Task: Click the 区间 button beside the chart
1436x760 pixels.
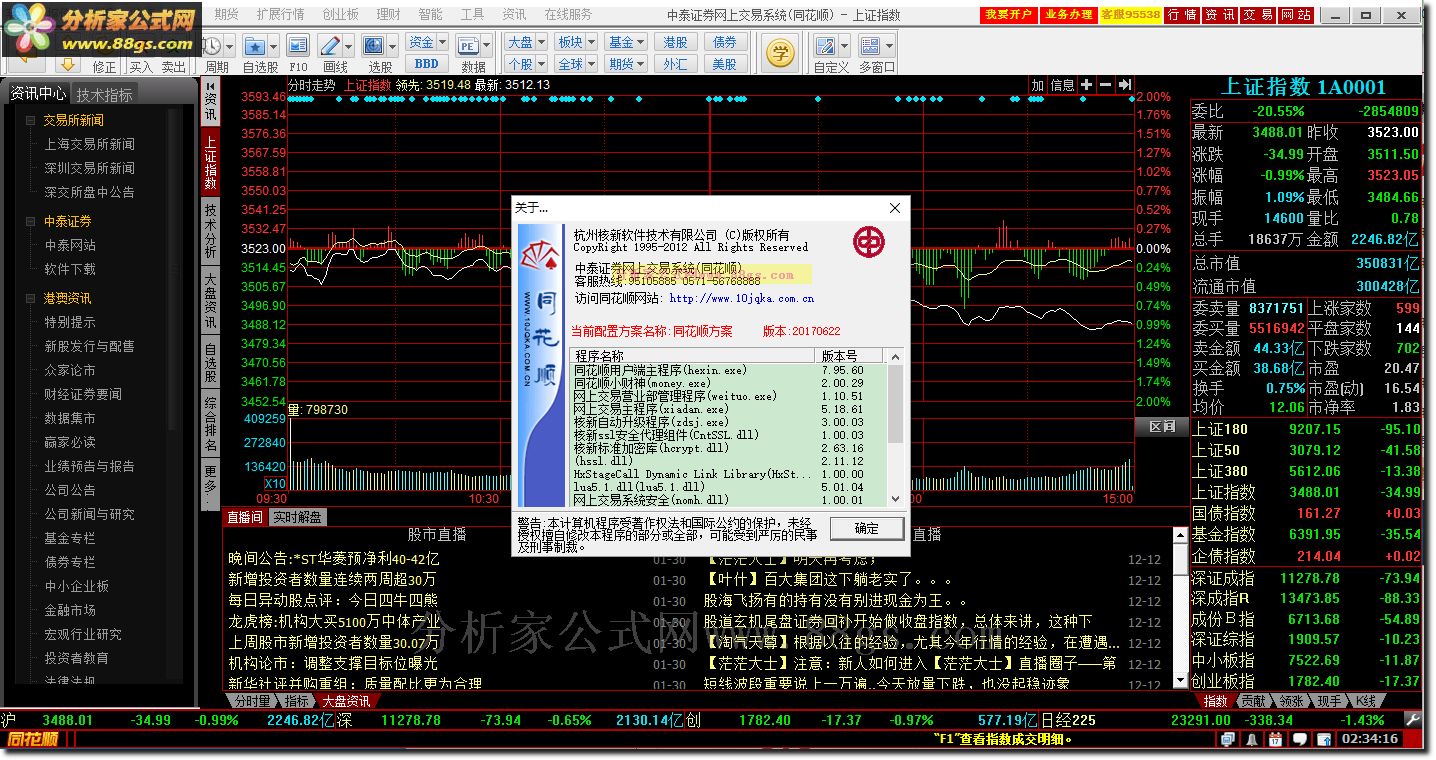Action: coord(1162,427)
